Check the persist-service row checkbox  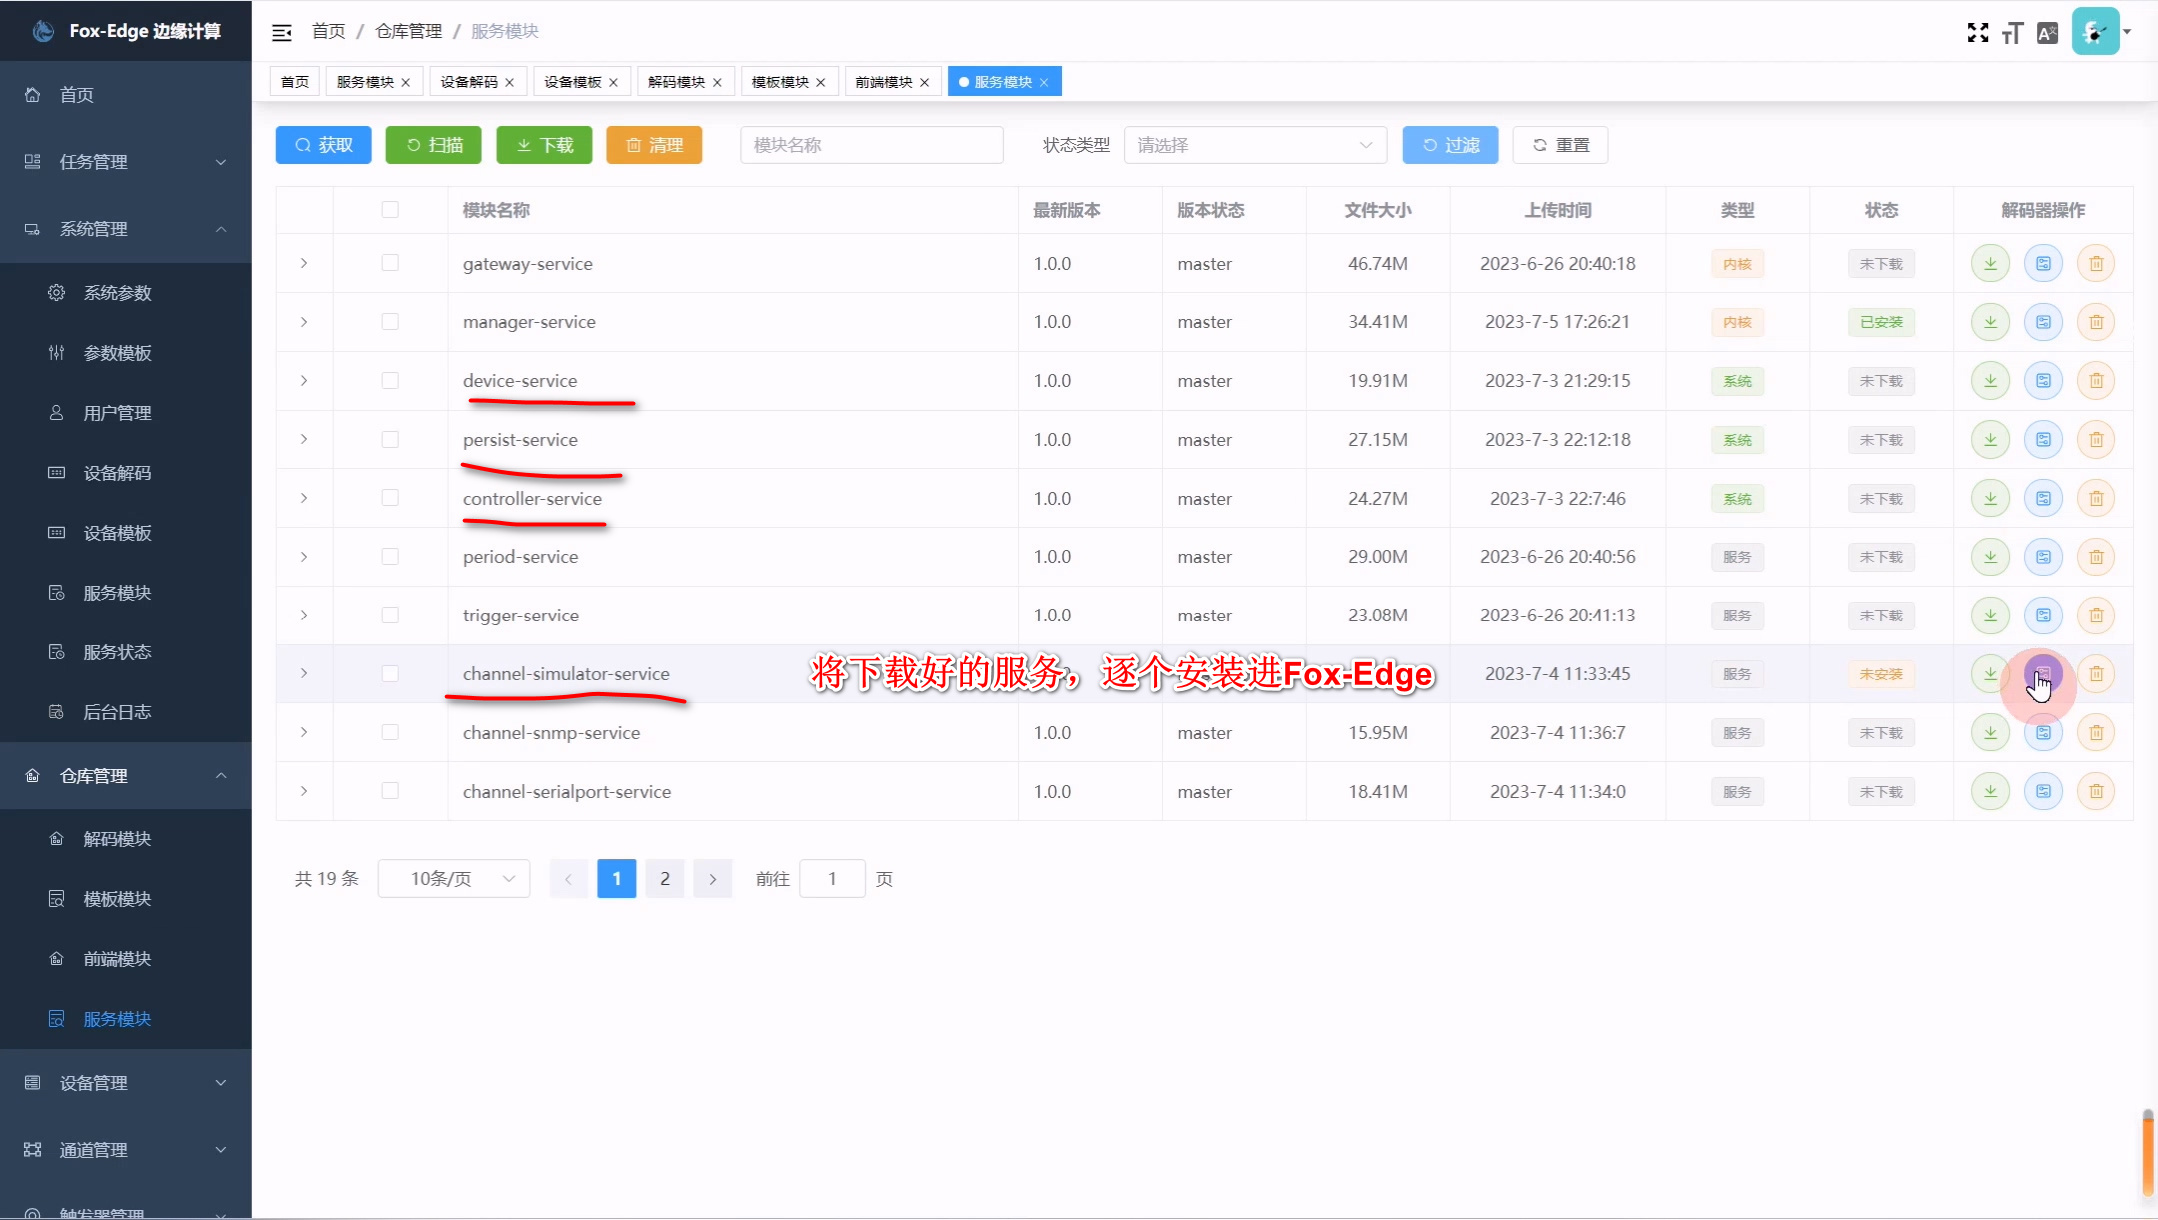(390, 440)
